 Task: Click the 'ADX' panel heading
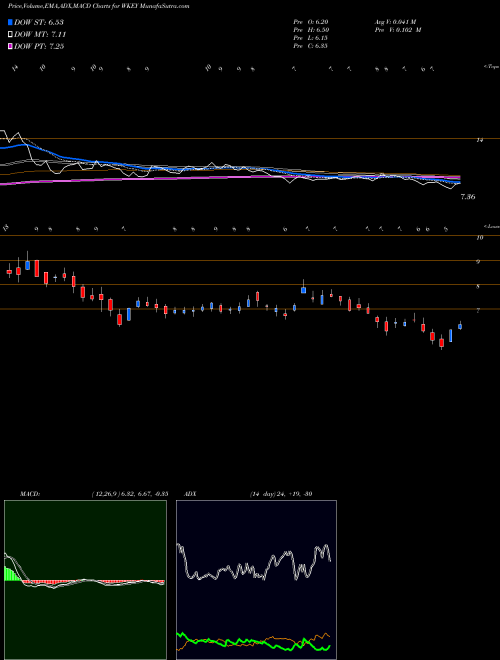click(190, 494)
